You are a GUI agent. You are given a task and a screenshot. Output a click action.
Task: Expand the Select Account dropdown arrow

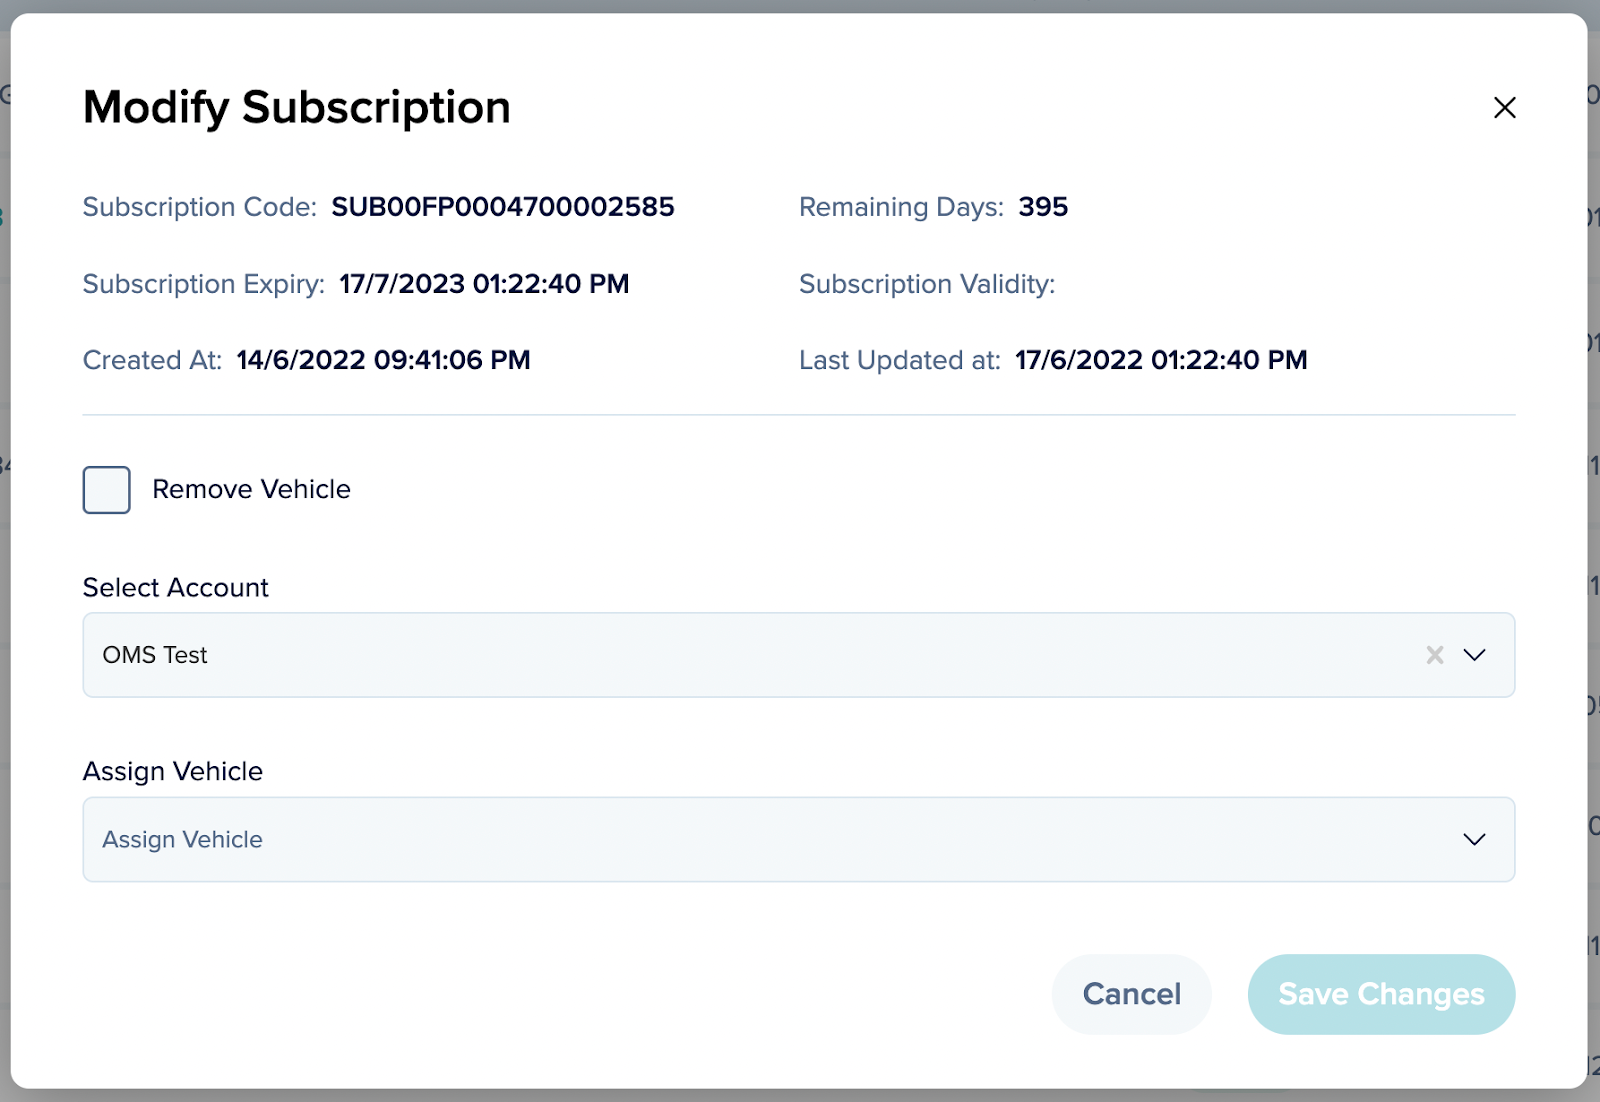[1474, 655]
